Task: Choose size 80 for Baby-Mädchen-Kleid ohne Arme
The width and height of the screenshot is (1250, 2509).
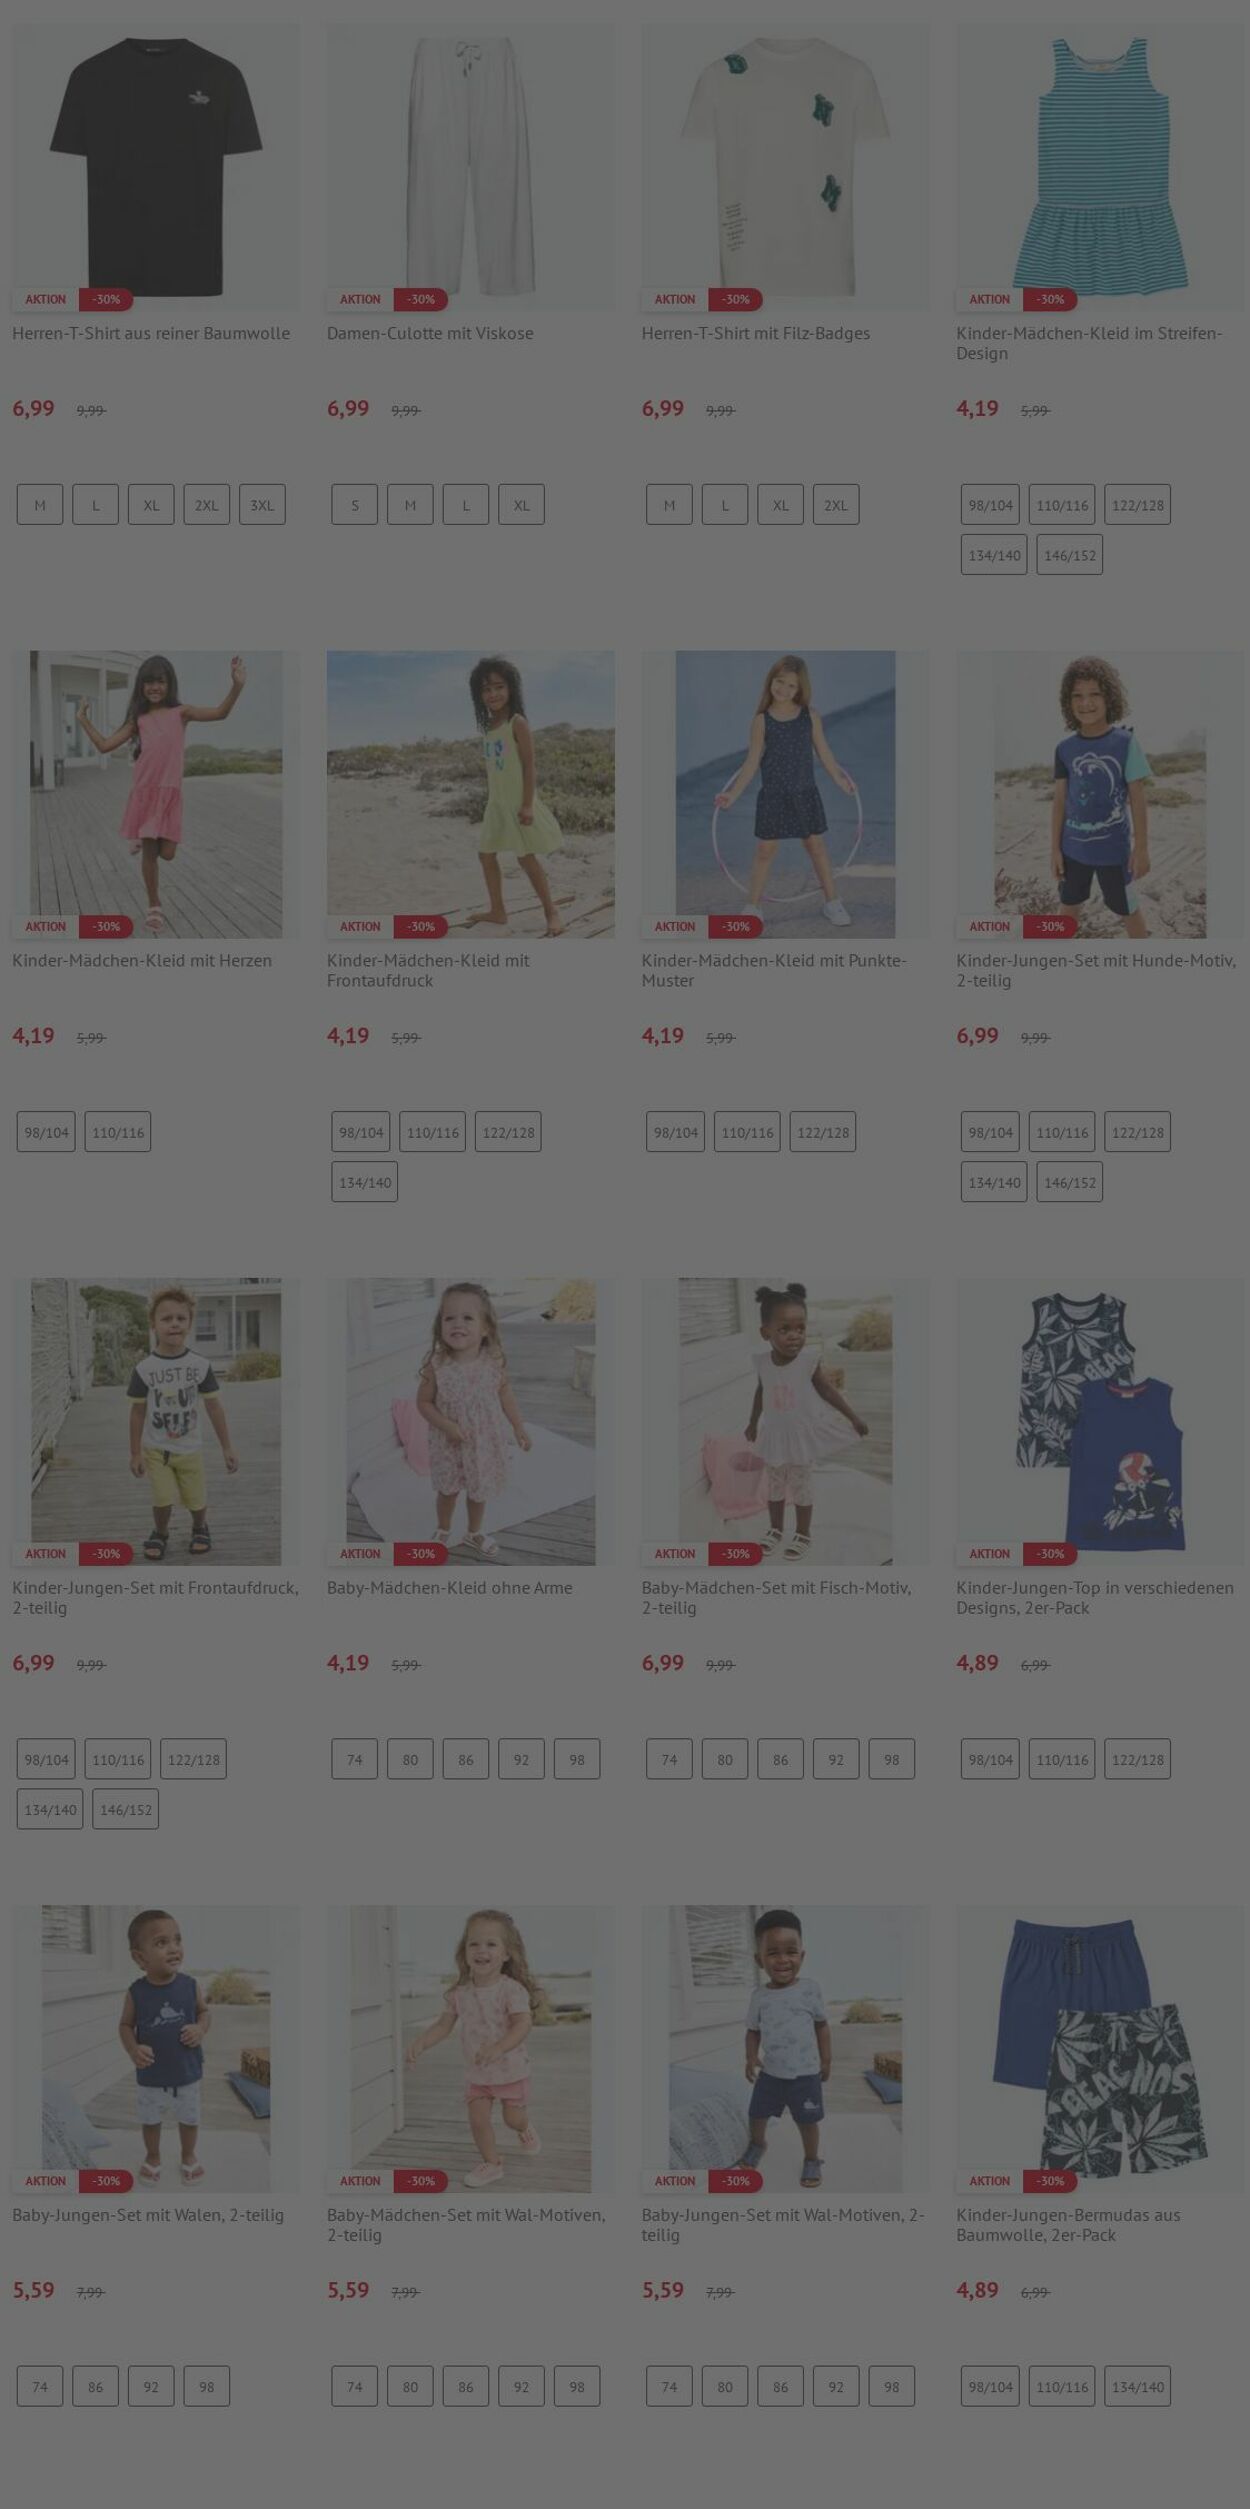Action: [410, 1759]
